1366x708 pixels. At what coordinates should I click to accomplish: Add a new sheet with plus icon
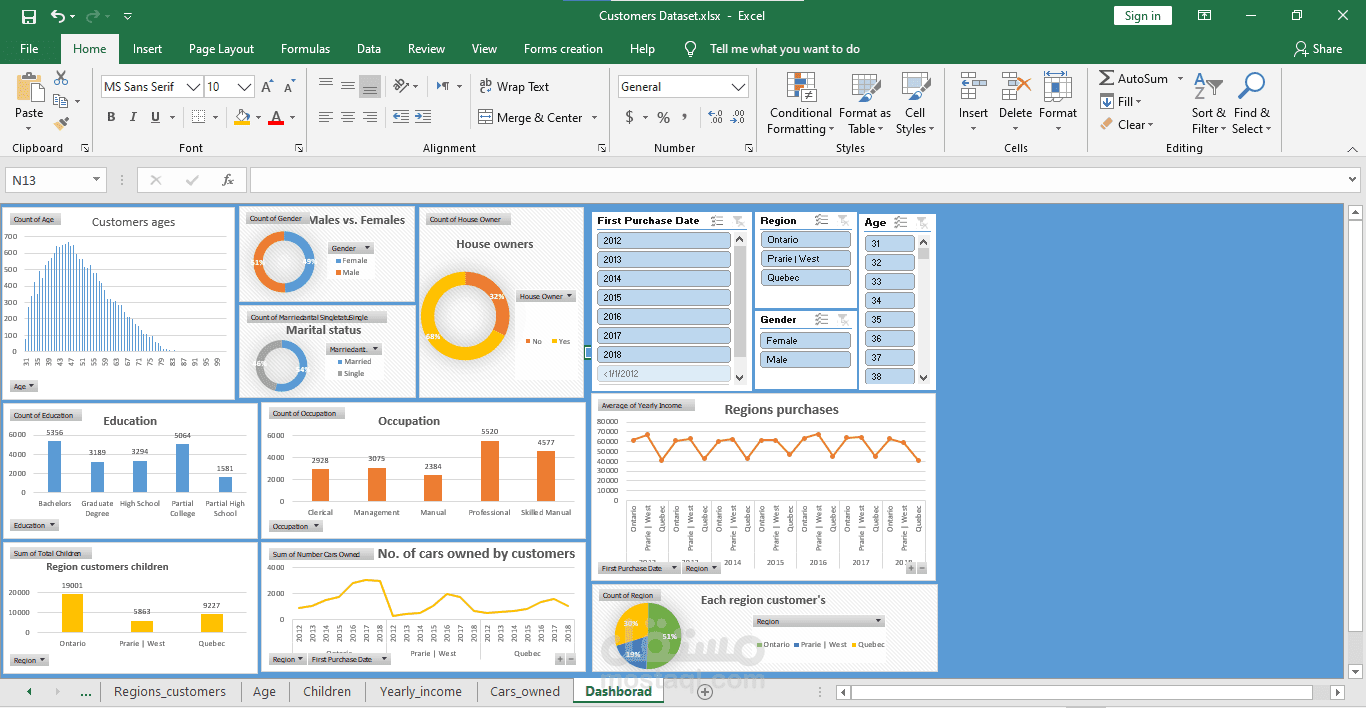click(705, 691)
